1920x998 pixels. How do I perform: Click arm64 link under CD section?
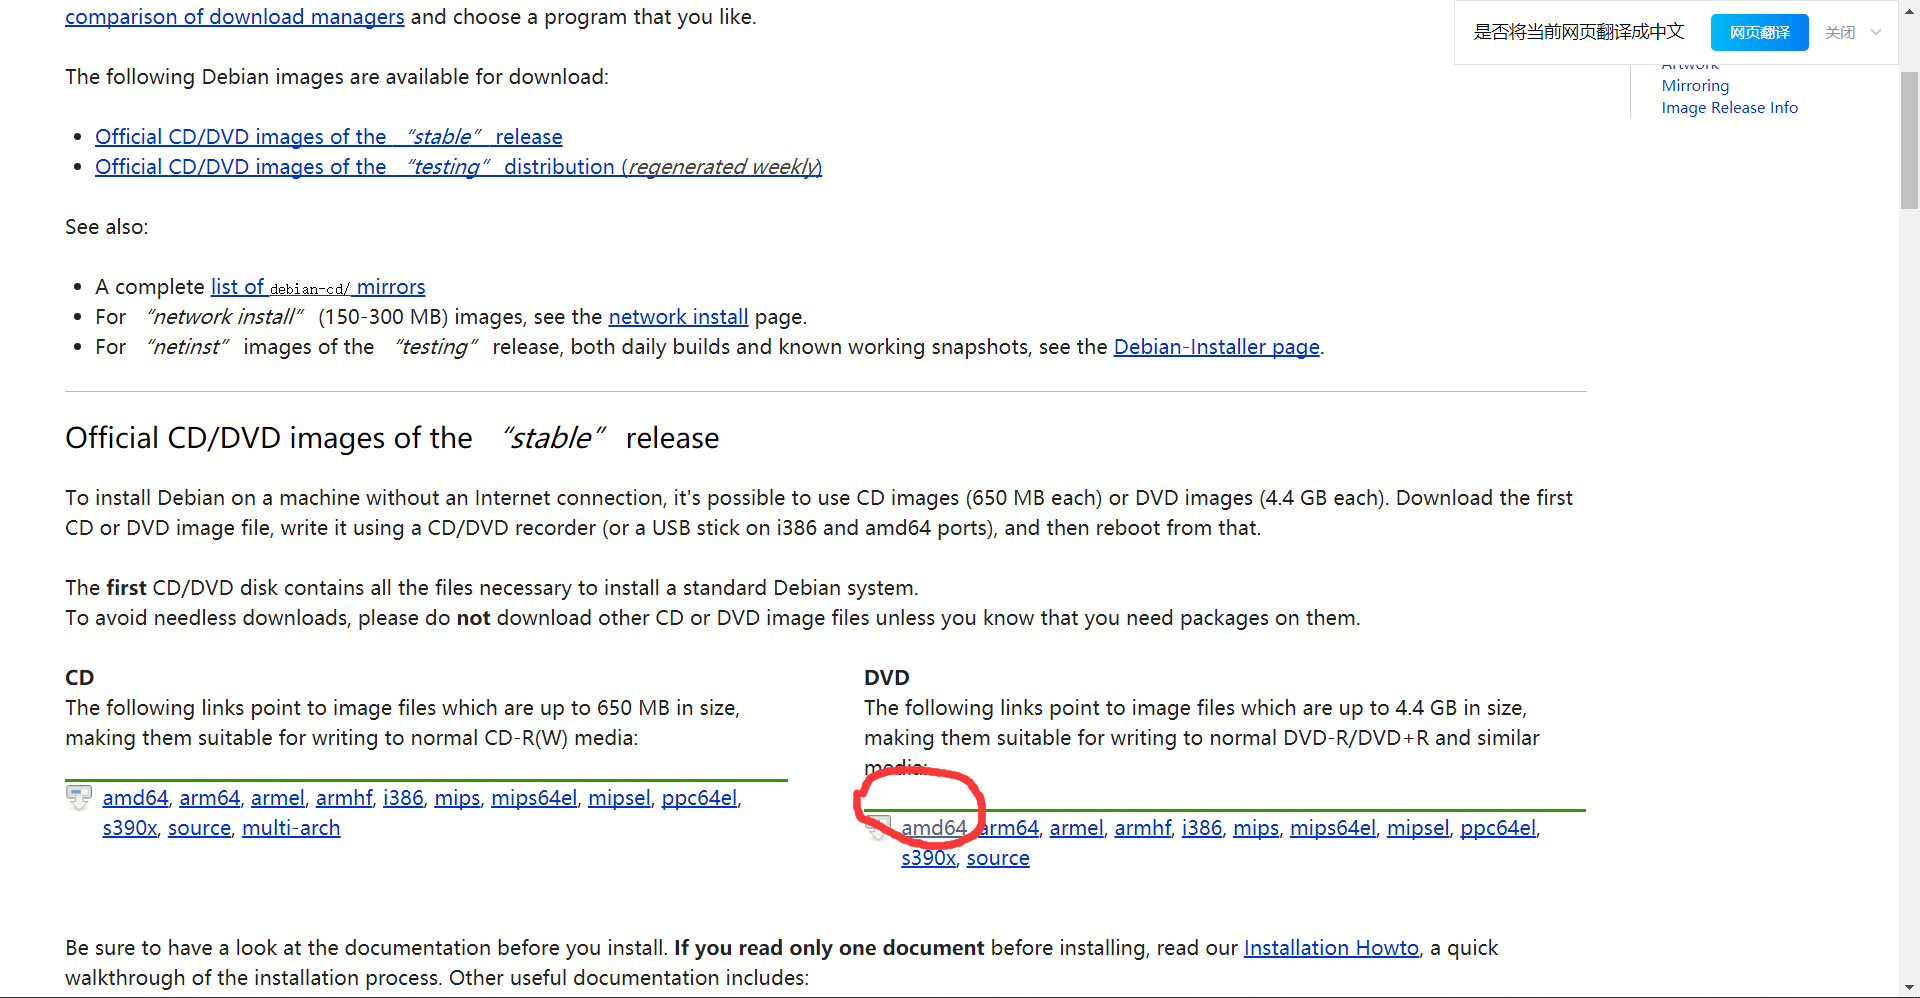click(x=210, y=798)
